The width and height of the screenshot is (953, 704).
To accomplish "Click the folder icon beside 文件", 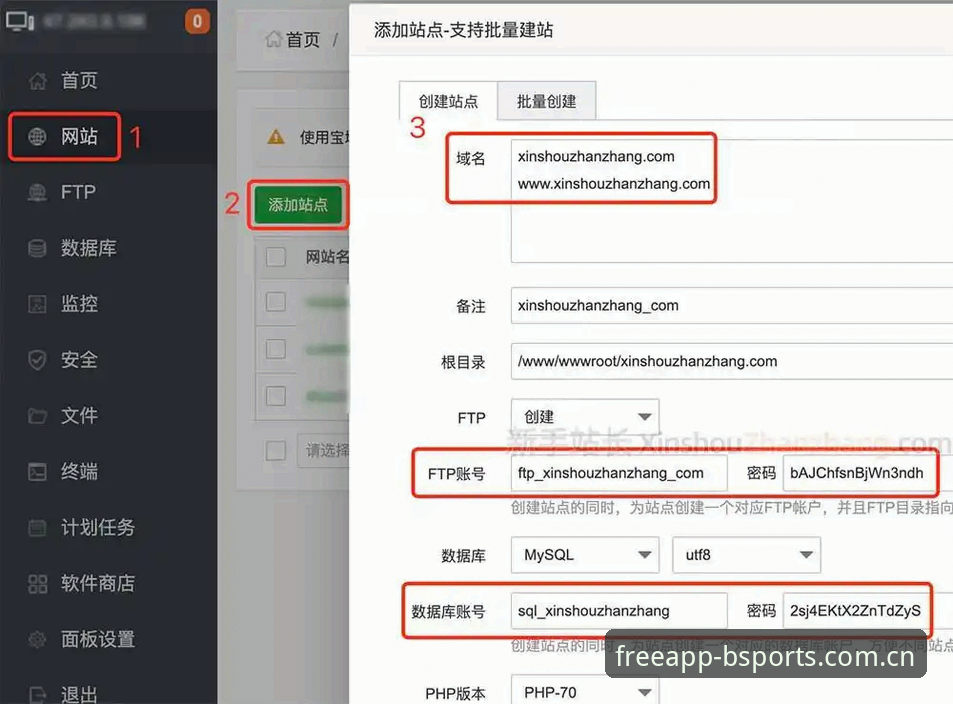I will point(37,416).
